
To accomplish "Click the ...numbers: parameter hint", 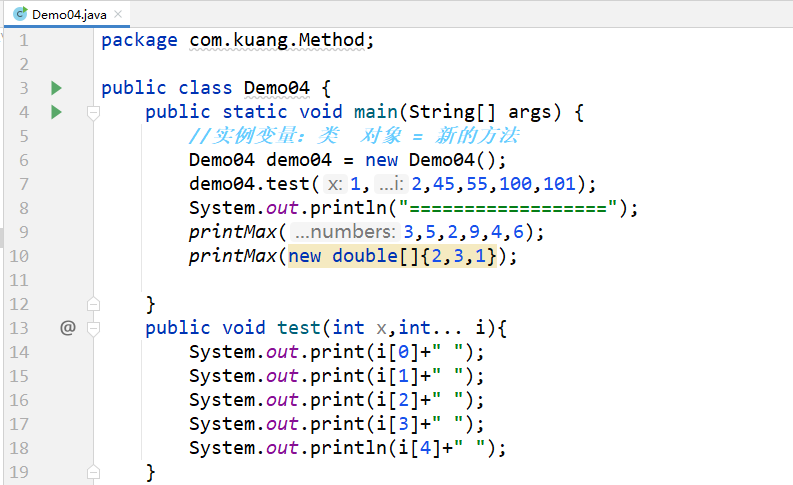I will 345,232.
